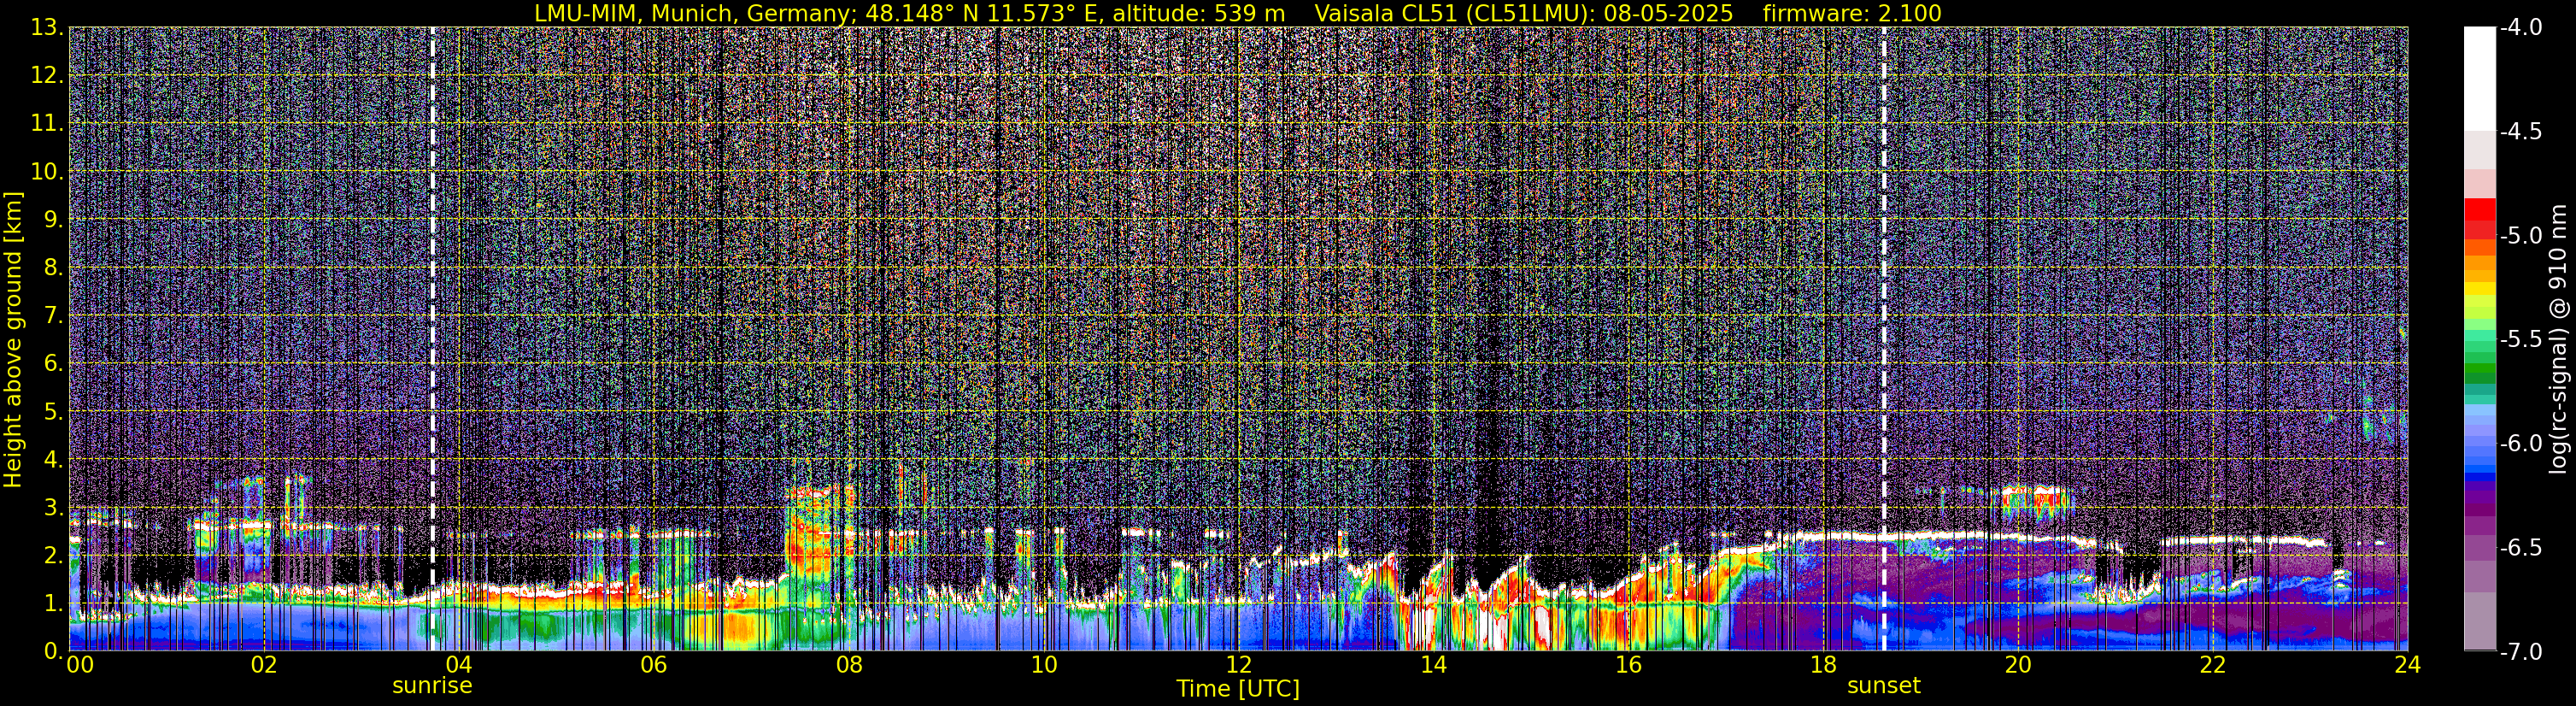Click the '-7.0' colorbar tick label
This screenshot has width=2576, height=706.
pyautogui.click(x=2520, y=651)
